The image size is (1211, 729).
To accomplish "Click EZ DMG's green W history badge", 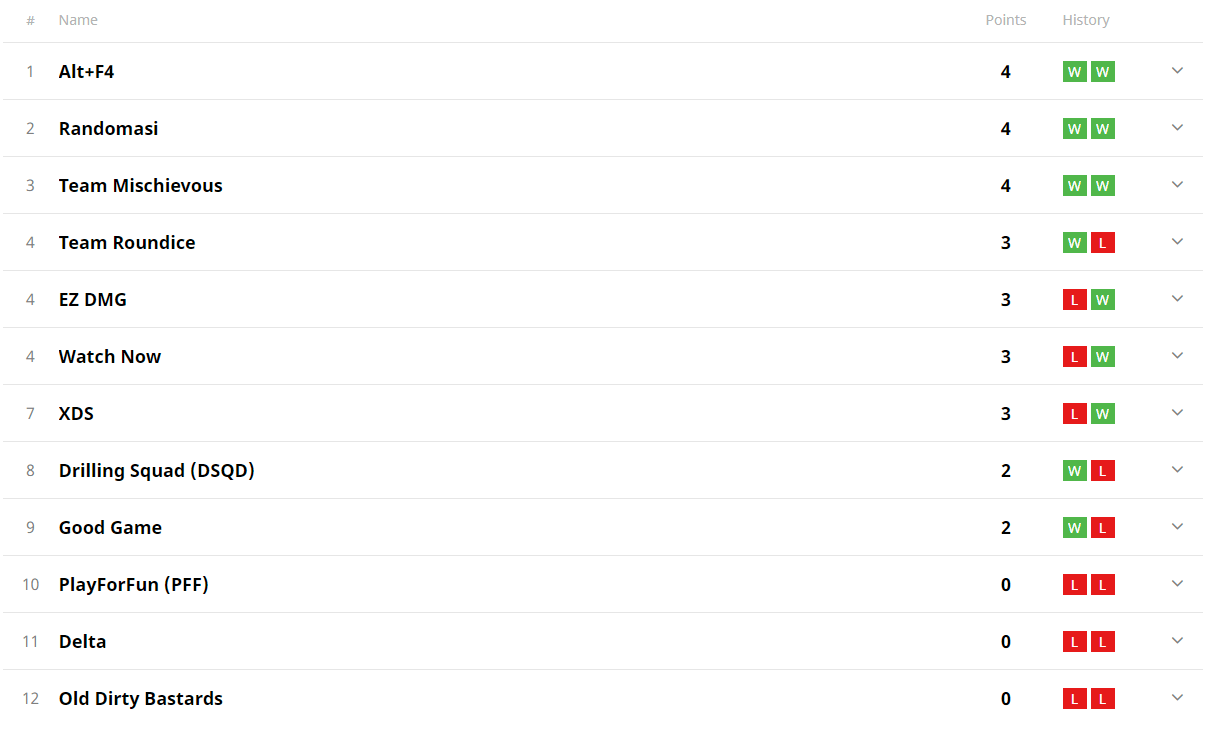I will click(1102, 300).
